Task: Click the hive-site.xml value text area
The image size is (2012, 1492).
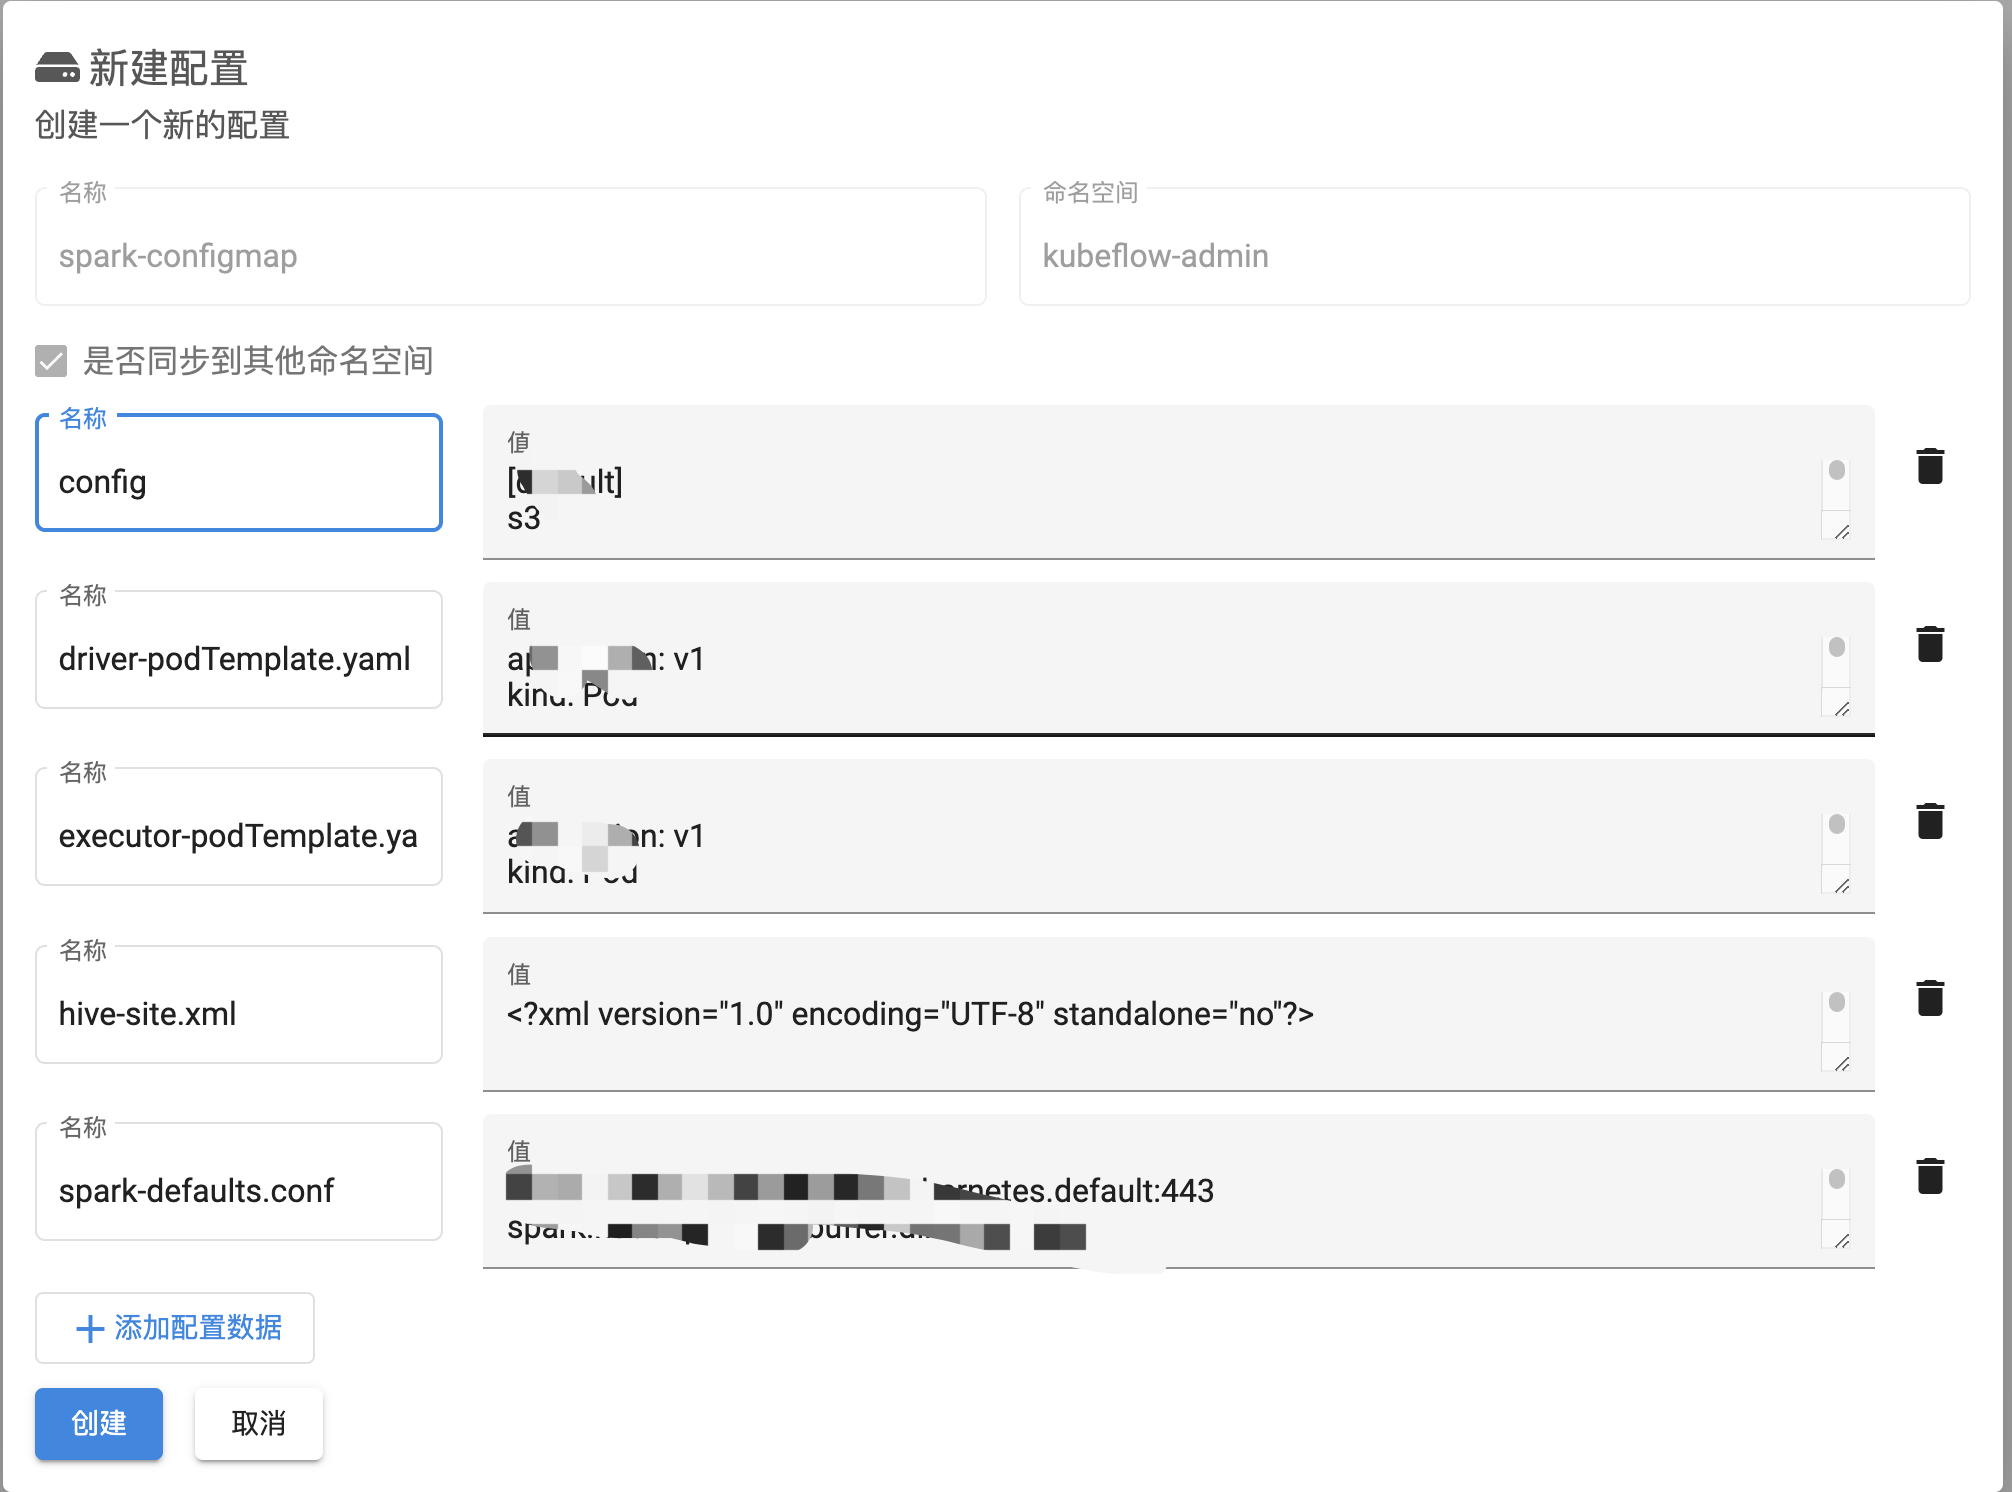Action: pyautogui.click(x=1150, y=1030)
